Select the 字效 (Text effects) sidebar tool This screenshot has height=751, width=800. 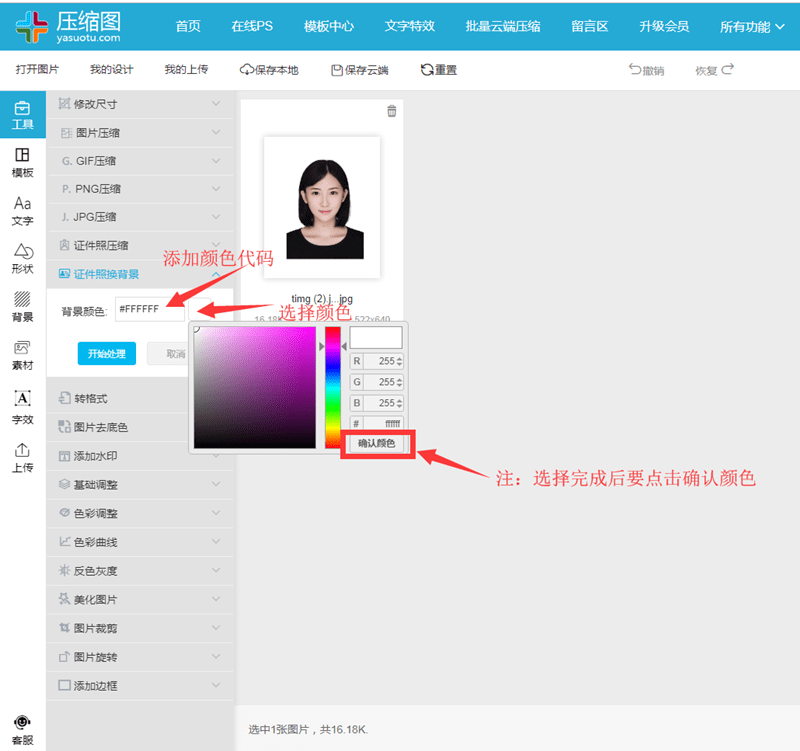pos(22,406)
